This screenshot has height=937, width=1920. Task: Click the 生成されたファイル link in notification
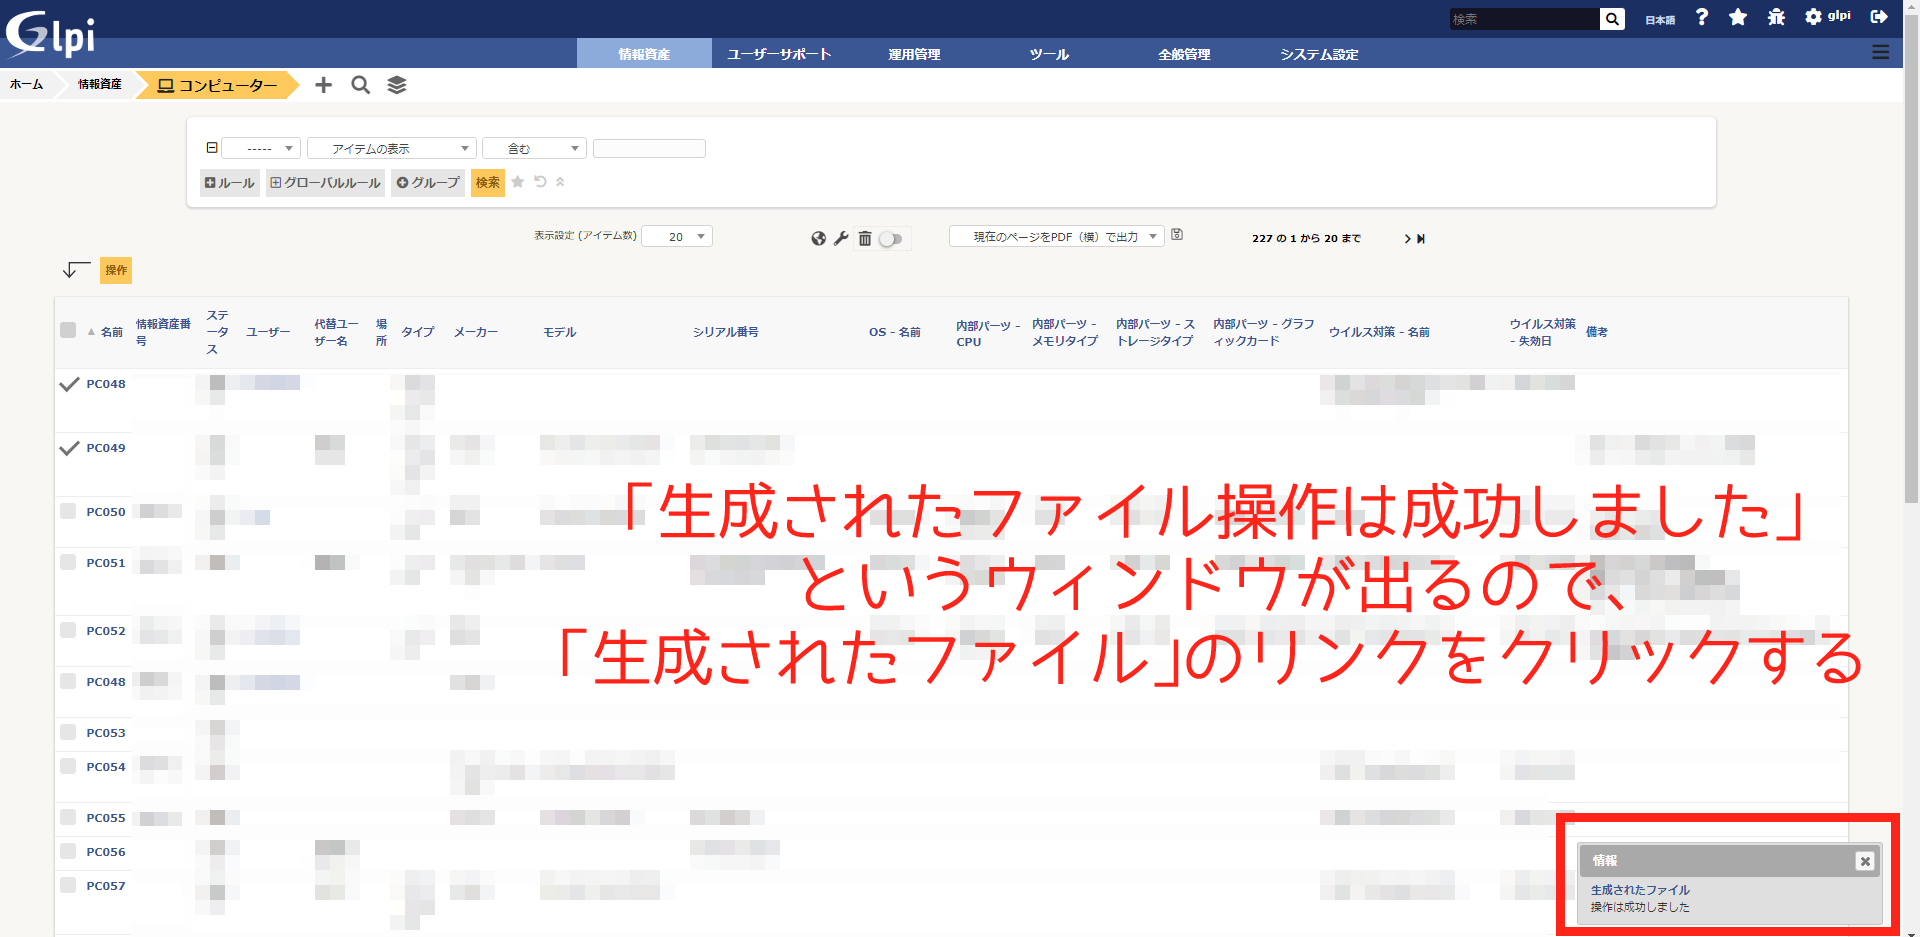click(x=1640, y=889)
